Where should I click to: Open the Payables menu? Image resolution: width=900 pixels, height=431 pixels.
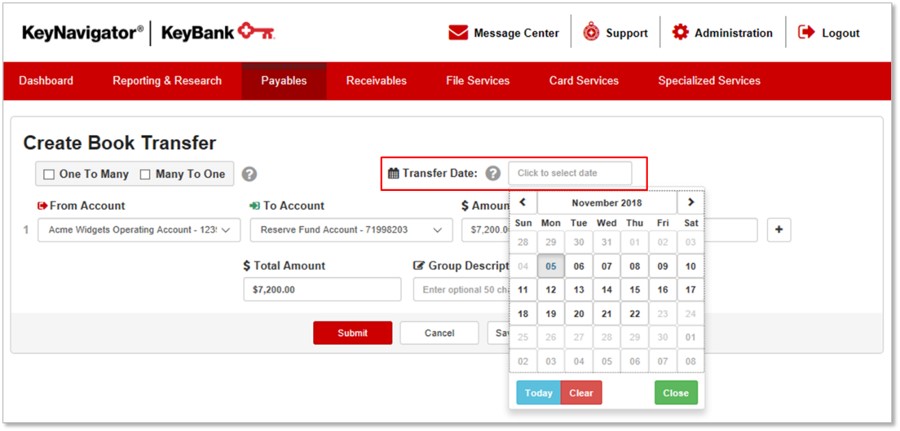[284, 81]
